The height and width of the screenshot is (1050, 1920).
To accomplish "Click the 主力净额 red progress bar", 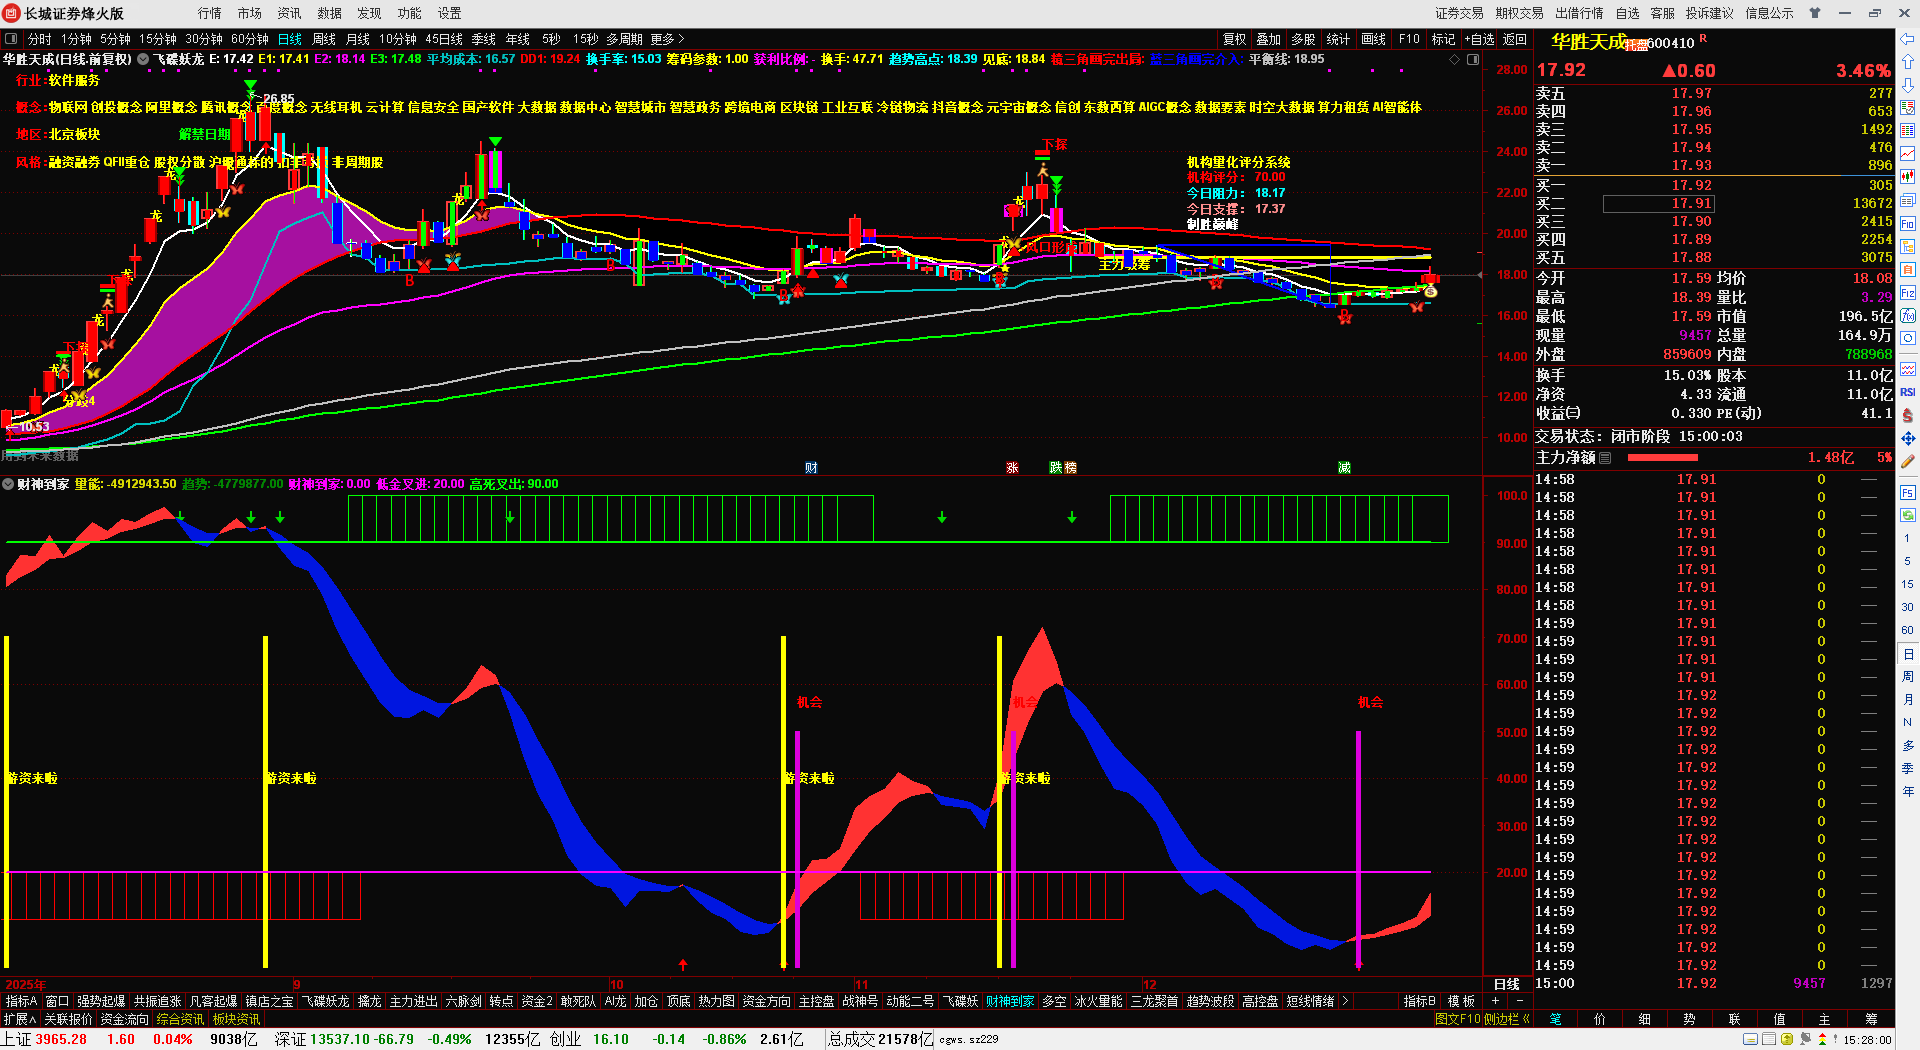I will (x=1662, y=458).
